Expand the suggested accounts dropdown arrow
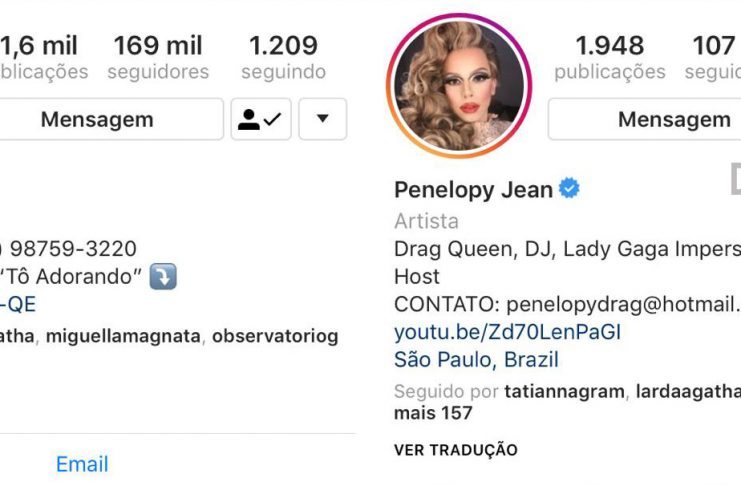 pyautogui.click(x=323, y=119)
